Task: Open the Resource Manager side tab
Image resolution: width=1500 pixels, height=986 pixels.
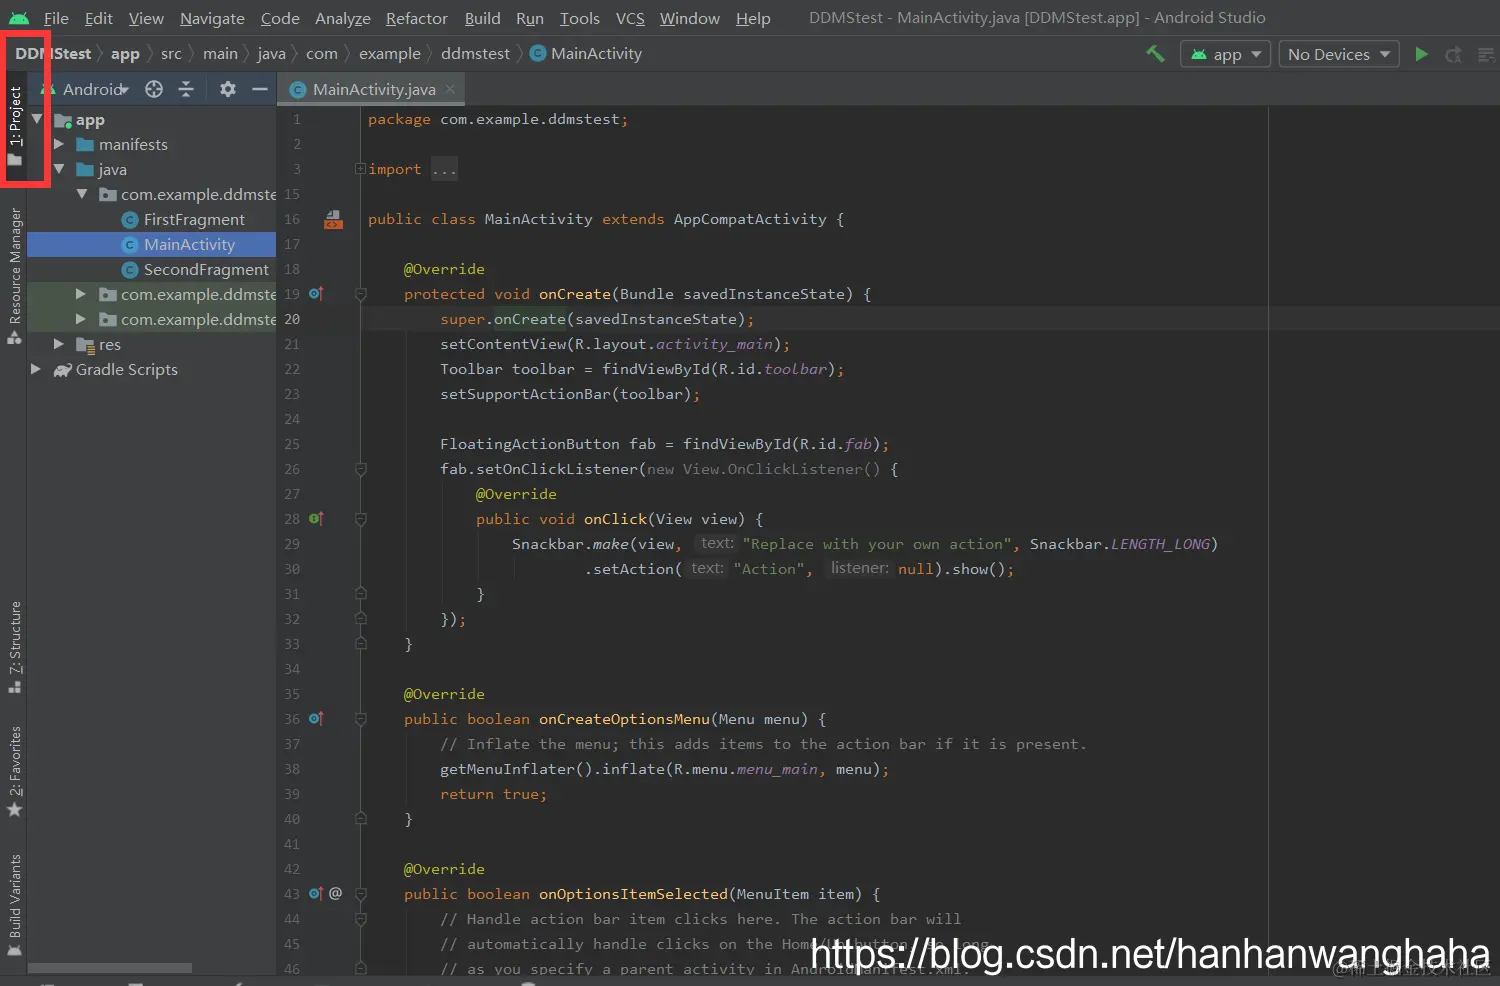Action: tap(14, 275)
